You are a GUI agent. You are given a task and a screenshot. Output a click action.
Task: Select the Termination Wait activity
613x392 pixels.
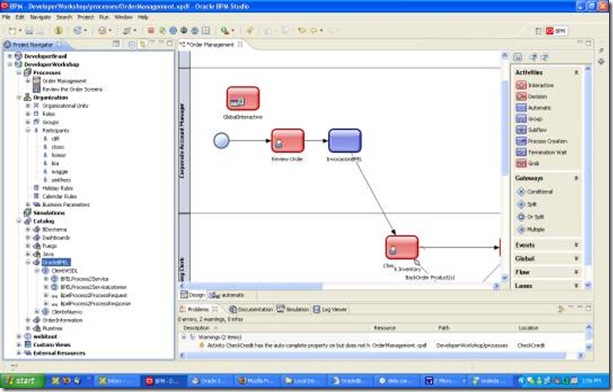pos(541,152)
